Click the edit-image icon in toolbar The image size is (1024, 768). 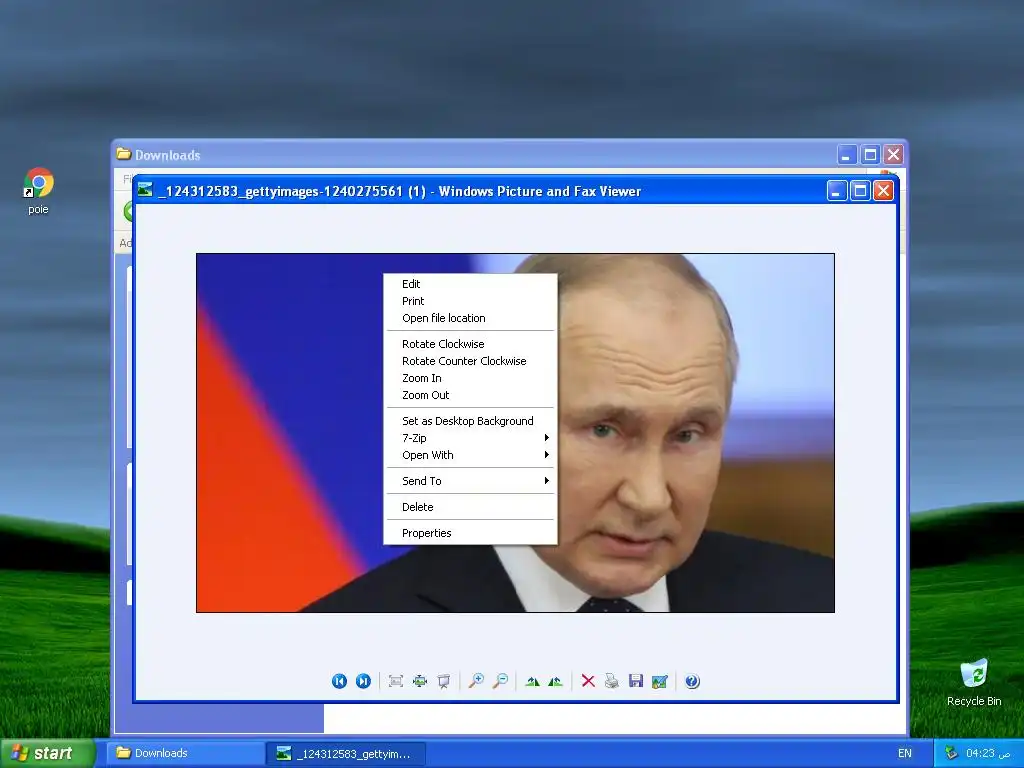click(x=660, y=681)
